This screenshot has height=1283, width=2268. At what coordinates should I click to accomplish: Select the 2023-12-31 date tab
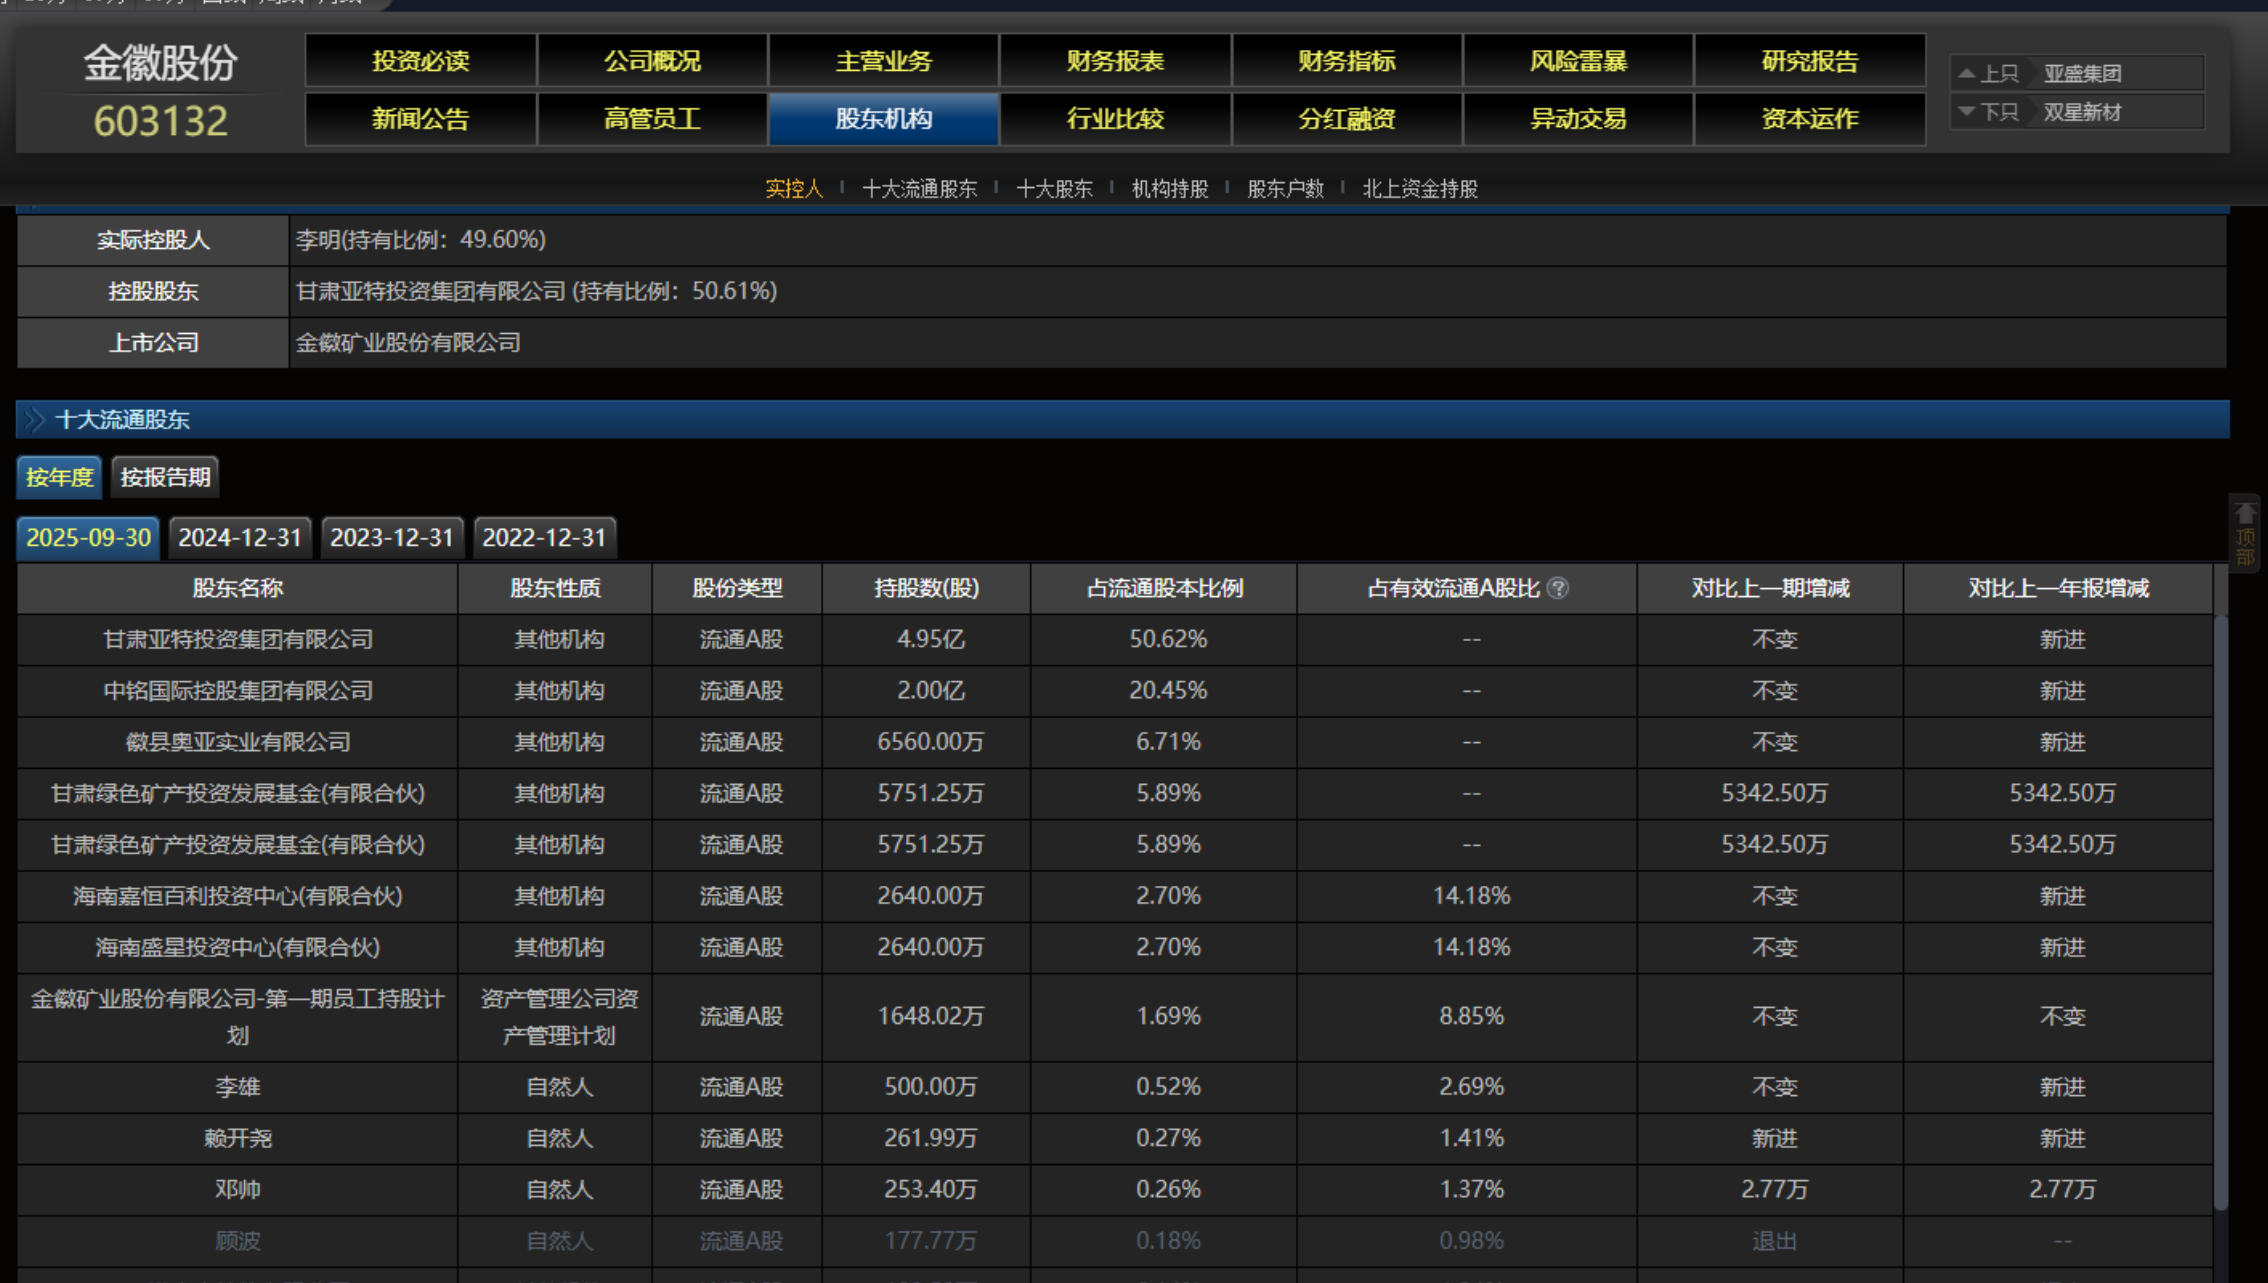392,538
